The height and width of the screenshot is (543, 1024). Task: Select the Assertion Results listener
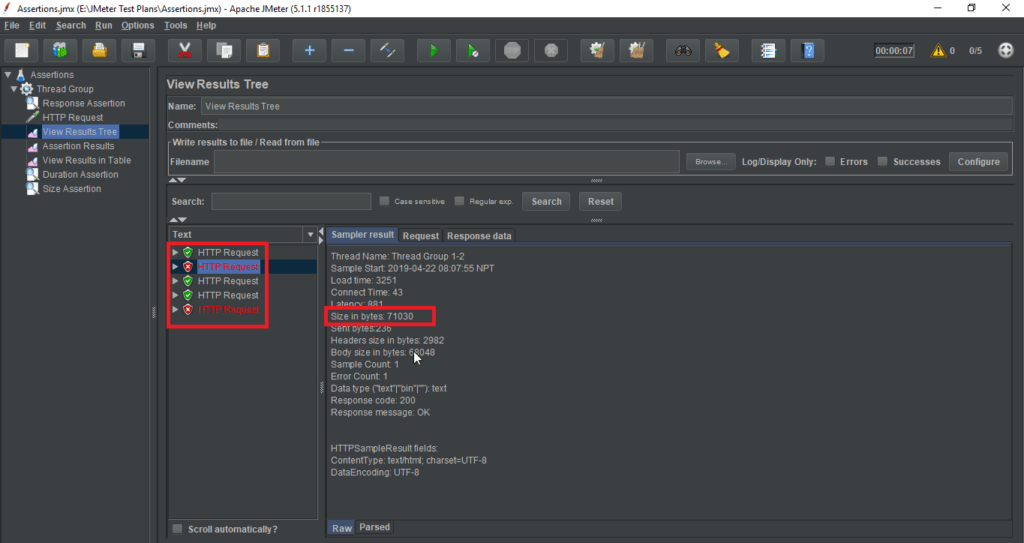pyautogui.click(x=78, y=146)
